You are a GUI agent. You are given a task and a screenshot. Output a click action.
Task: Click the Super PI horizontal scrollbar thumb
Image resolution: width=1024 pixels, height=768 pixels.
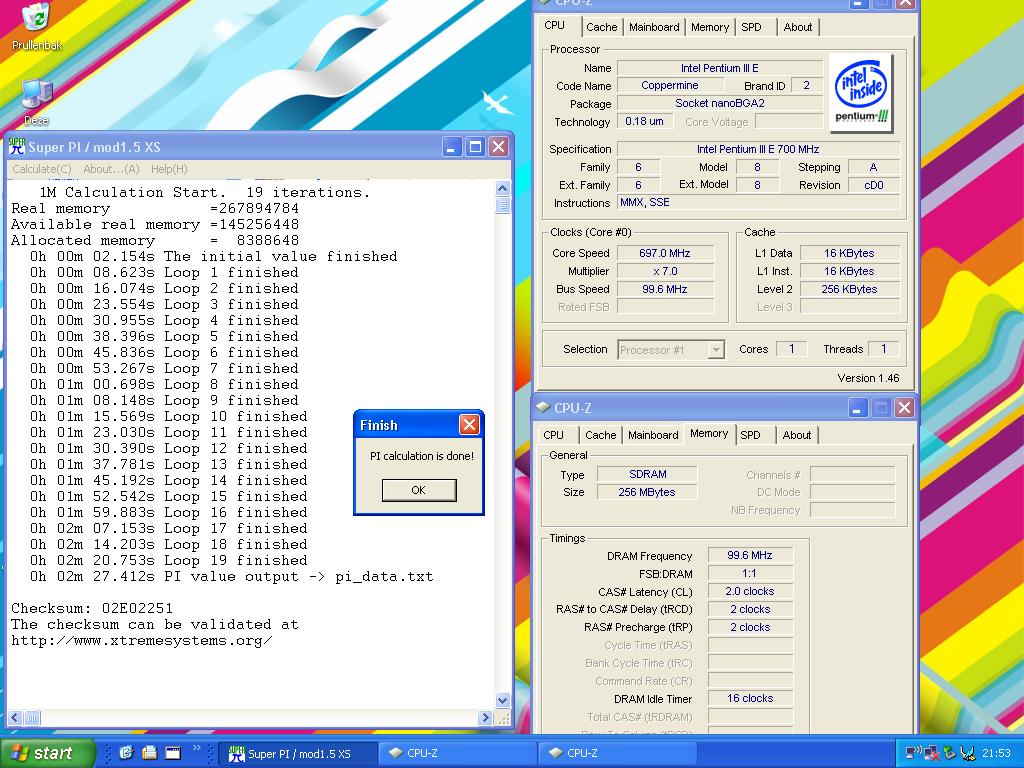click(32, 718)
